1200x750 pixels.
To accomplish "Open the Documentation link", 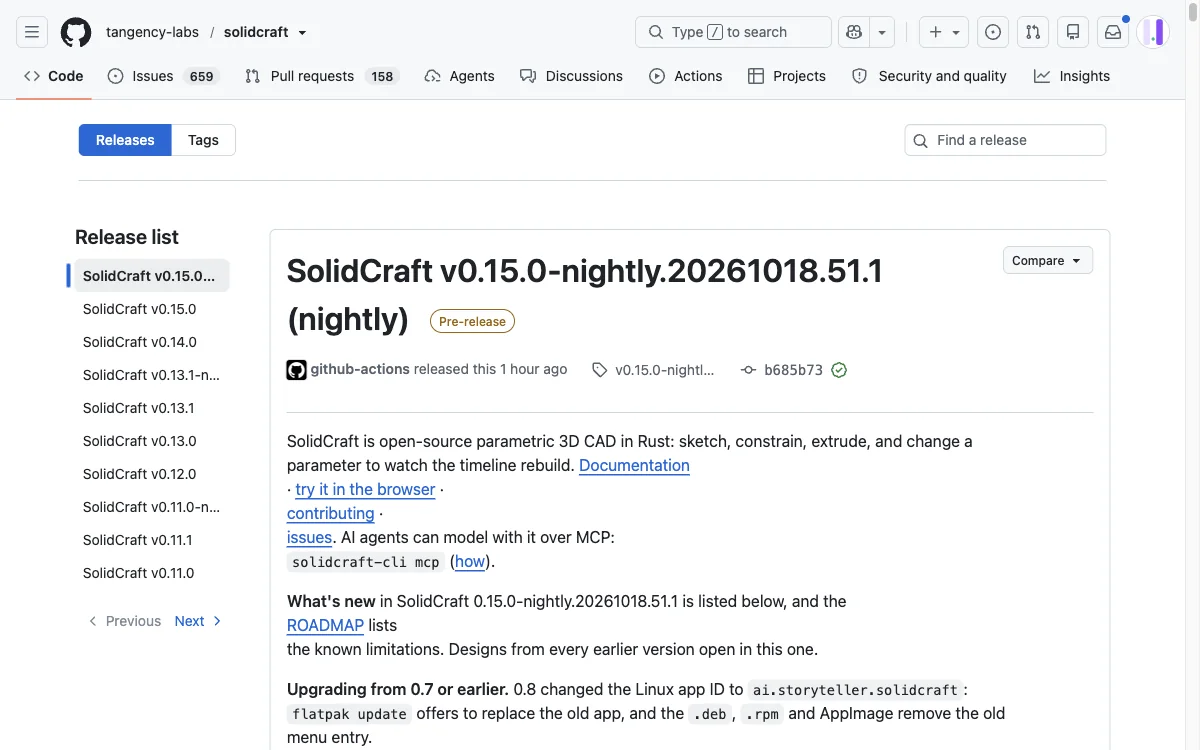I will [x=634, y=465].
